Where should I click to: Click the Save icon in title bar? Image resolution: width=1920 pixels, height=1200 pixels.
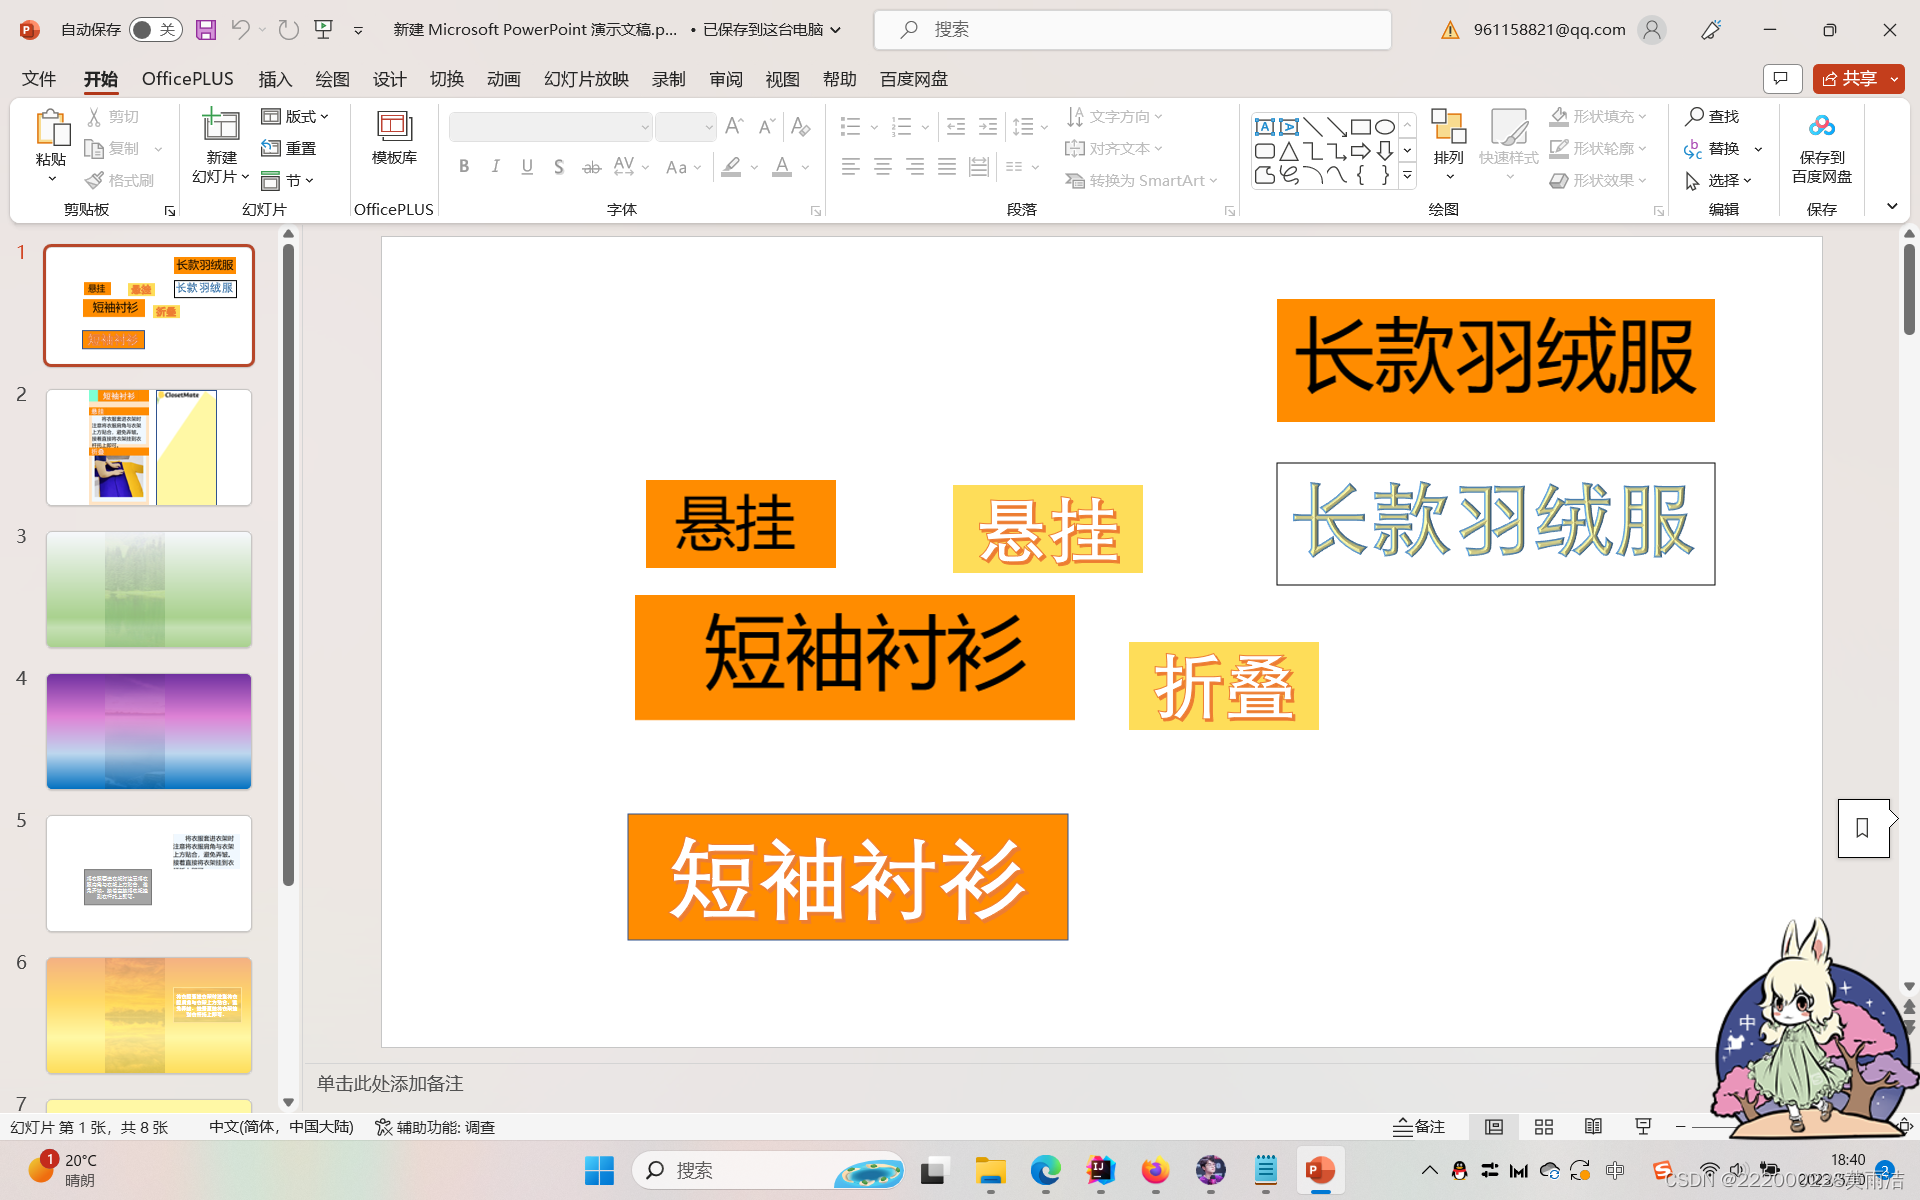tap(206, 30)
